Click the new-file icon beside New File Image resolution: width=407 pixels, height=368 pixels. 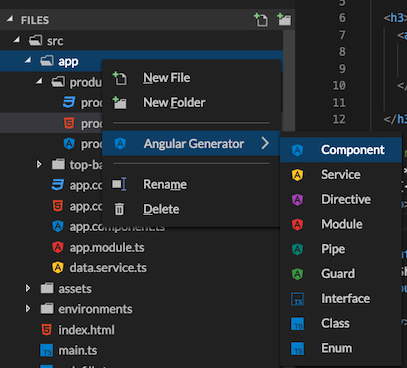click(120, 78)
